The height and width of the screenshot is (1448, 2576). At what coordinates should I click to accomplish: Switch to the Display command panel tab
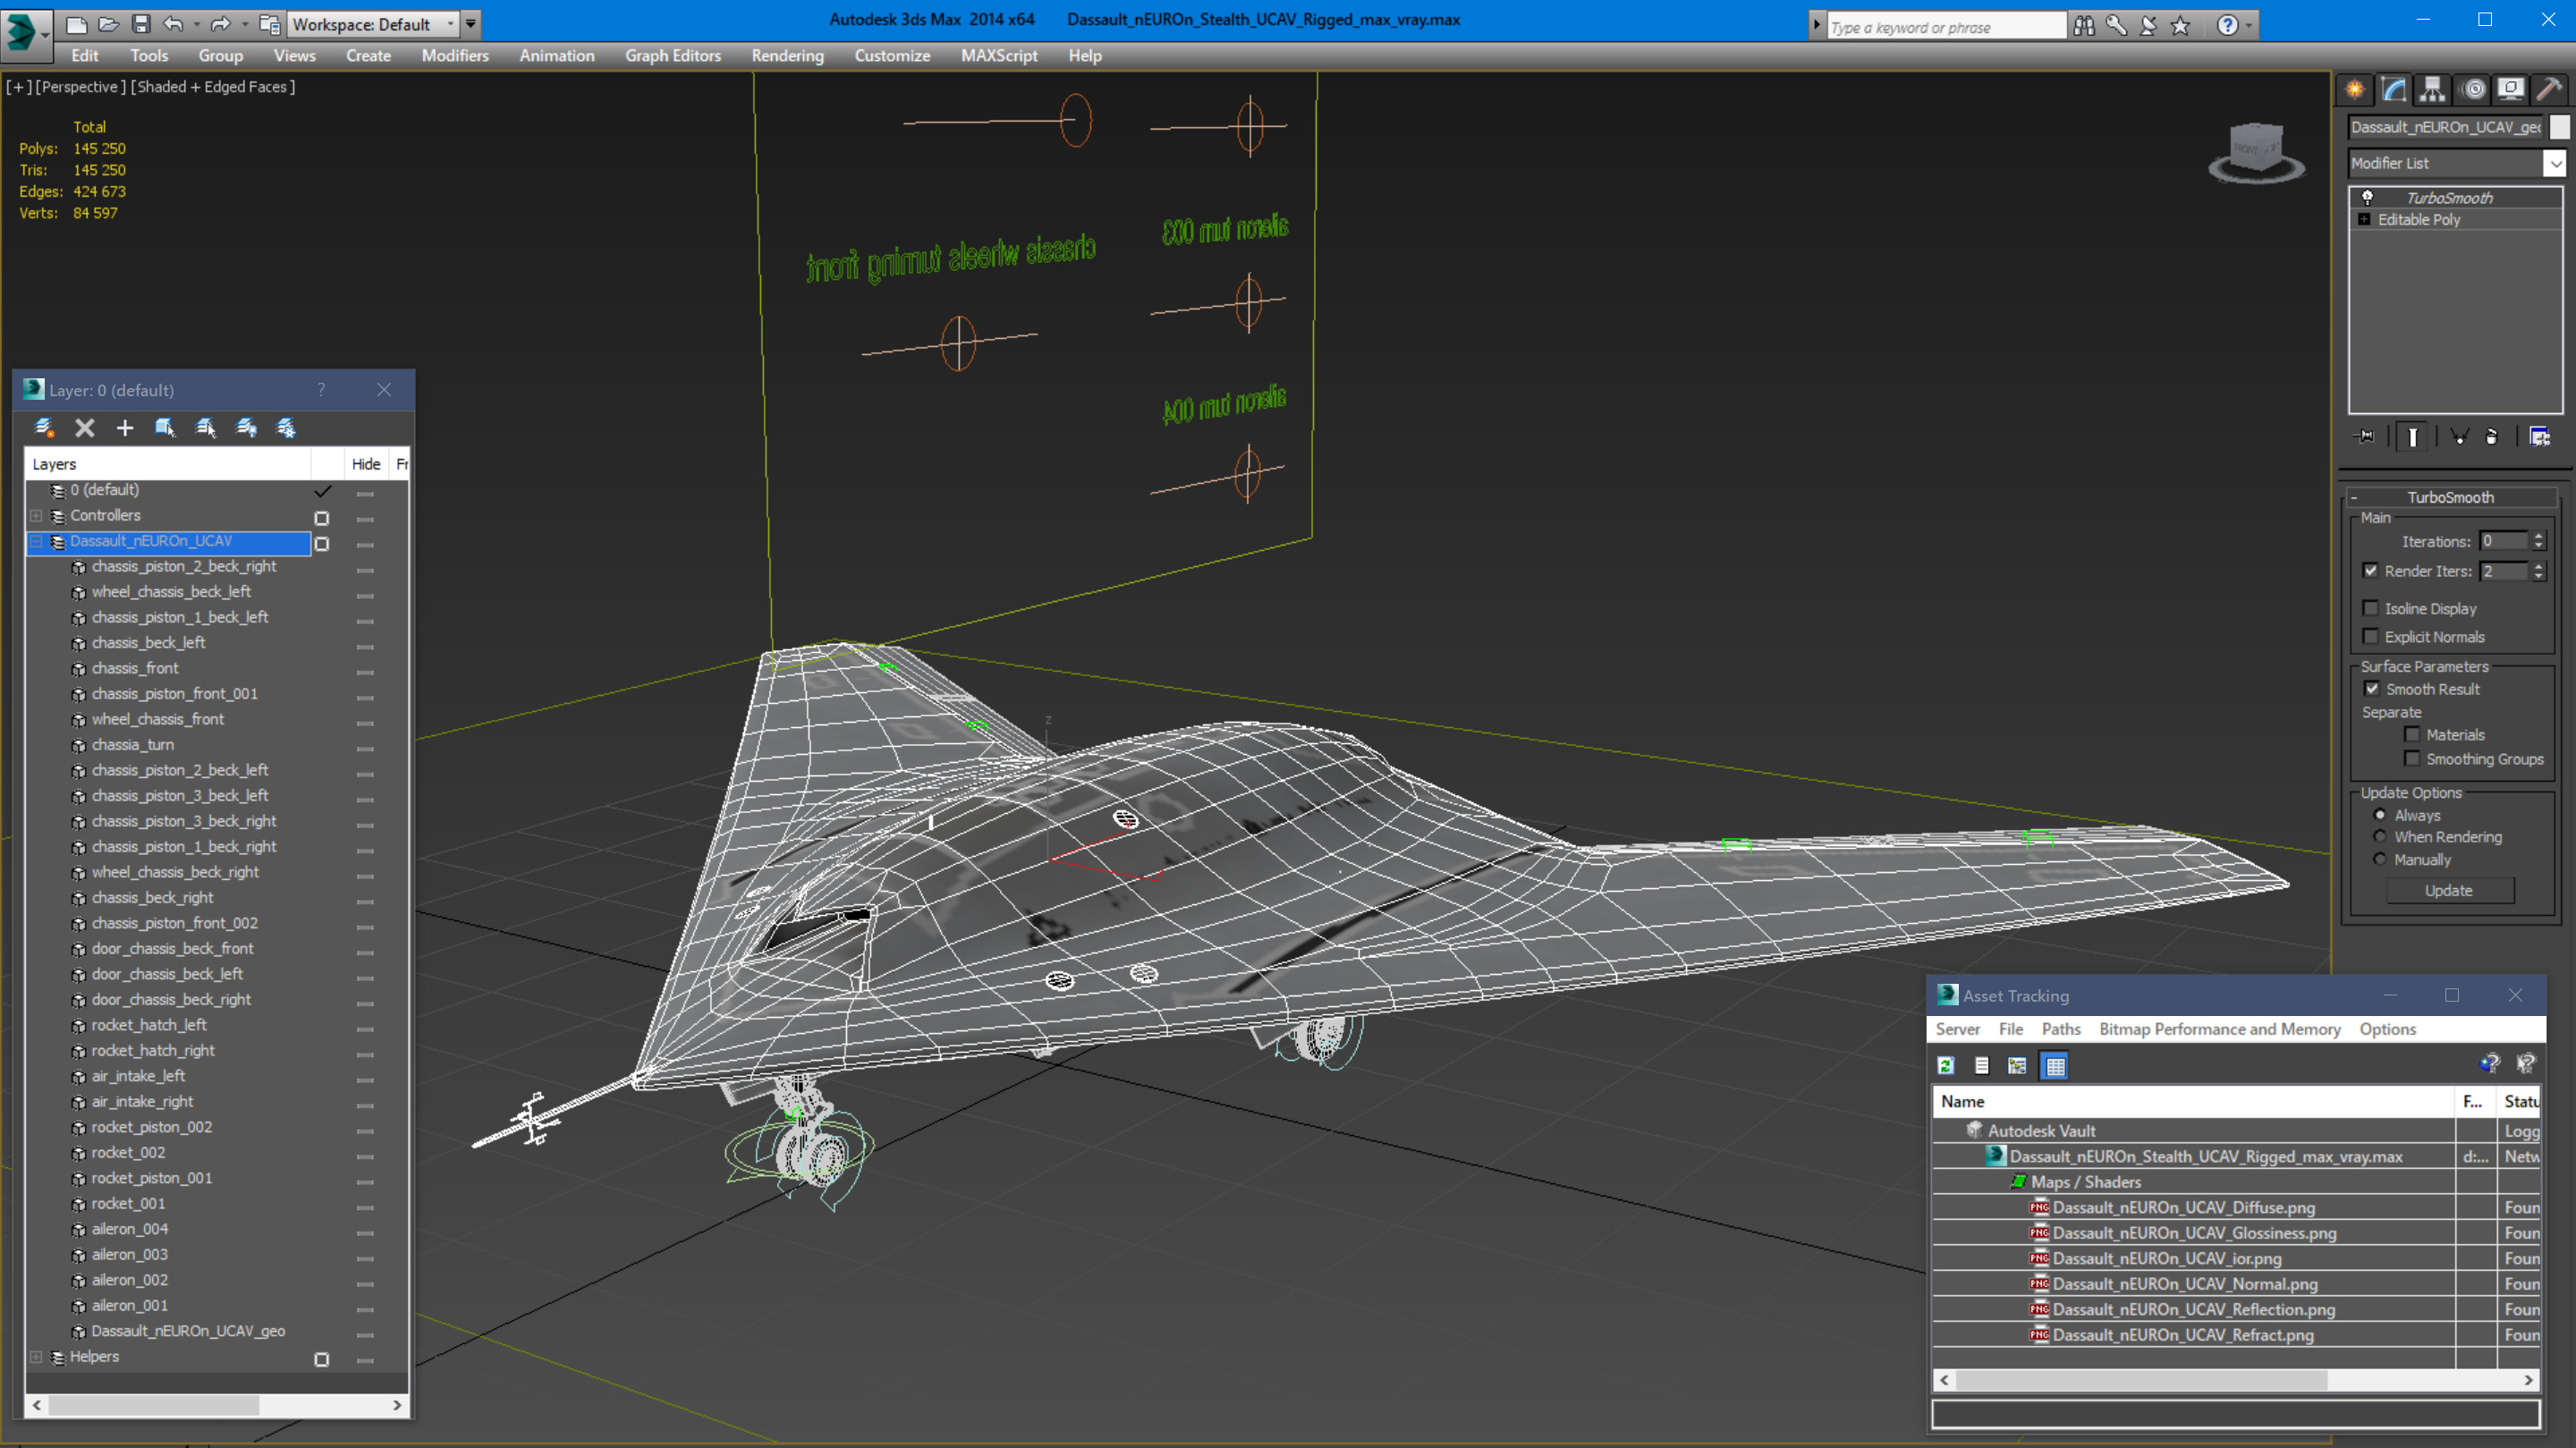[x=2511, y=90]
